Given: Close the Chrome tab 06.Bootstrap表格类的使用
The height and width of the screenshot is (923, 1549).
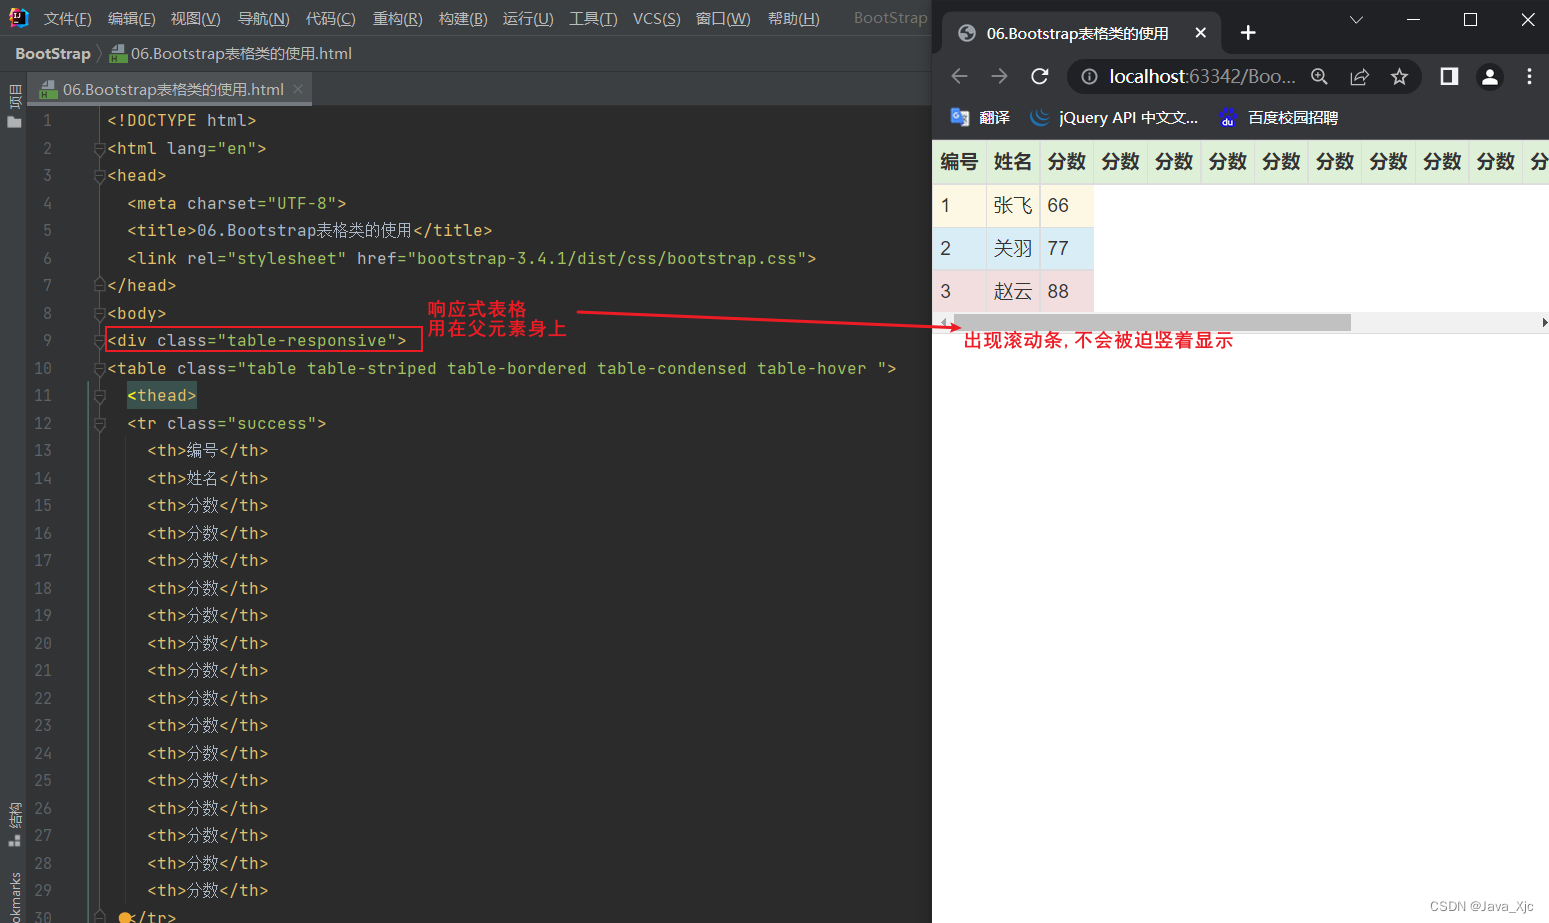Looking at the screenshot, I should 1201,33.
